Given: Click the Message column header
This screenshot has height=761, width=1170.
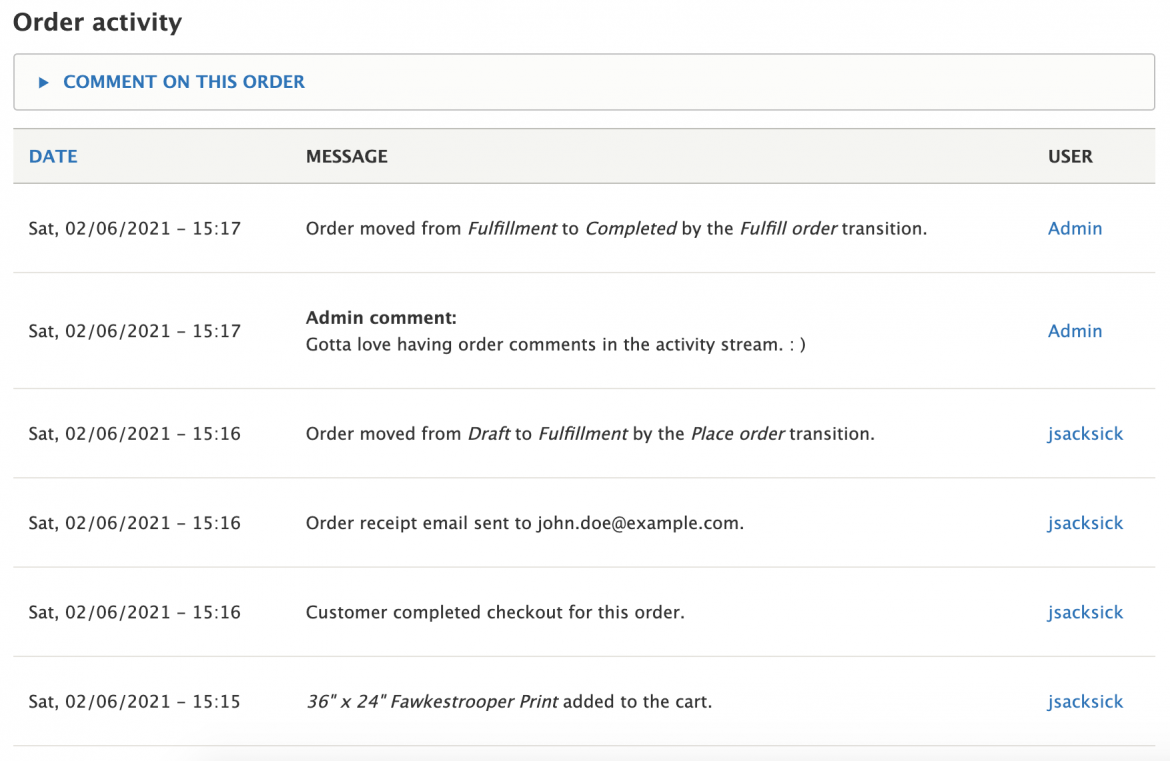Looking at the screenshot, I should (346, 156).
